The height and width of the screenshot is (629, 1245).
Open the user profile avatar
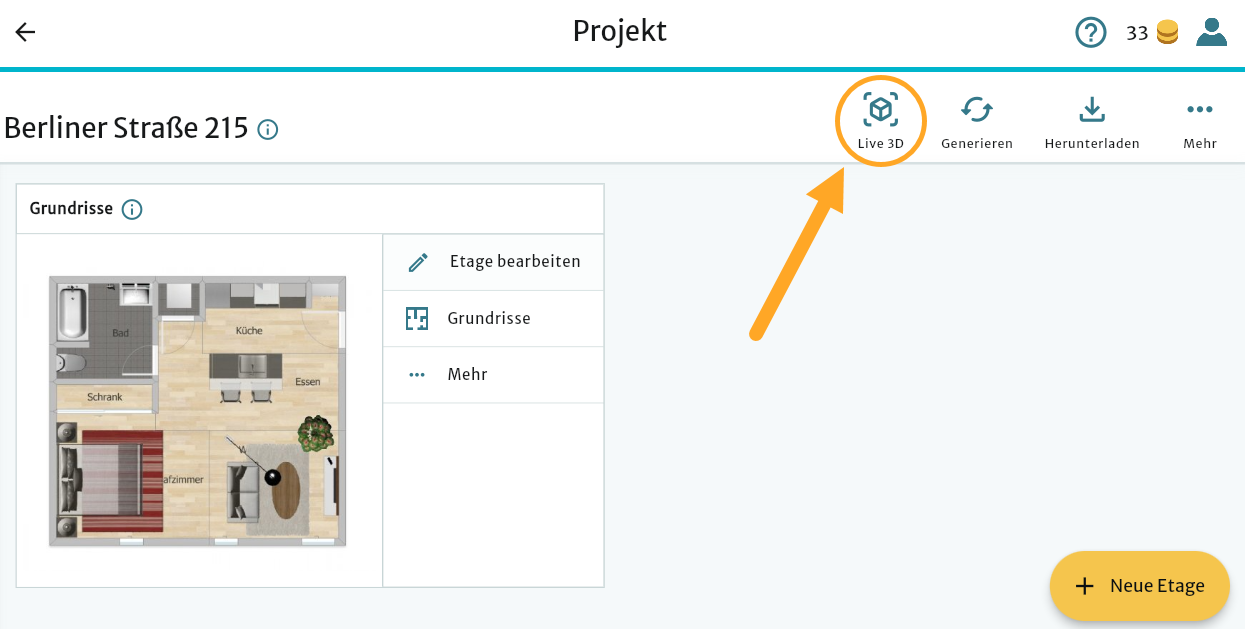click(1211, 31)
